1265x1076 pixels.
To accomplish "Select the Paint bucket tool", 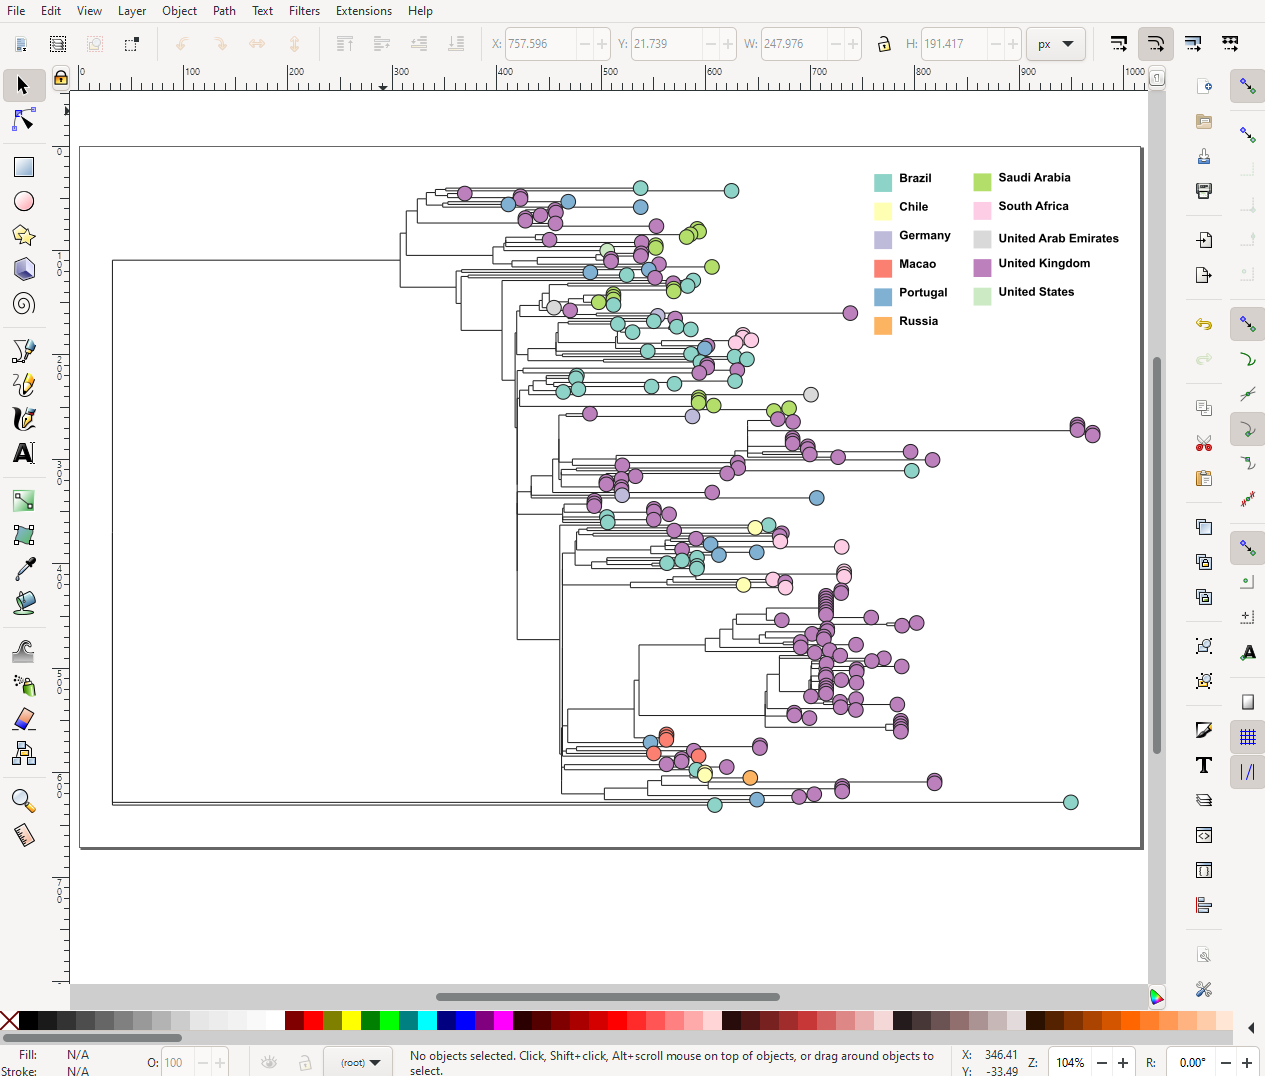I will pyautogui.click(x=23, y=602).
